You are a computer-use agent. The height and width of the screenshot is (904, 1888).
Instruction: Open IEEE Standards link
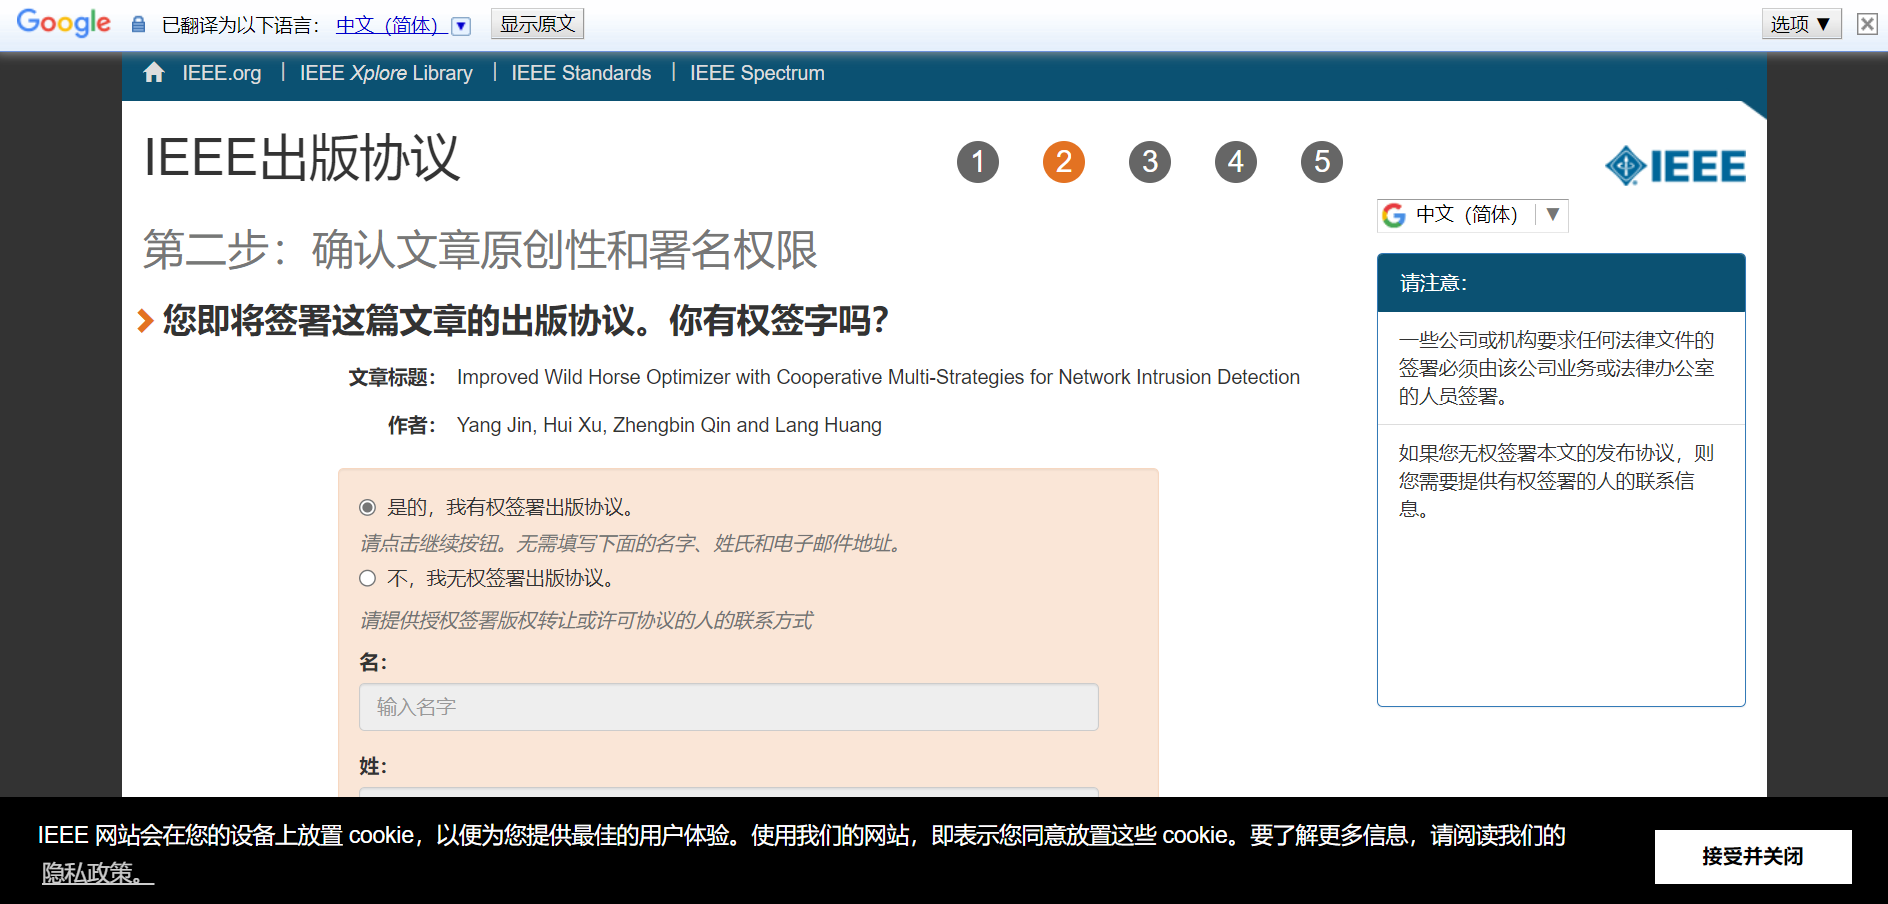581,73
